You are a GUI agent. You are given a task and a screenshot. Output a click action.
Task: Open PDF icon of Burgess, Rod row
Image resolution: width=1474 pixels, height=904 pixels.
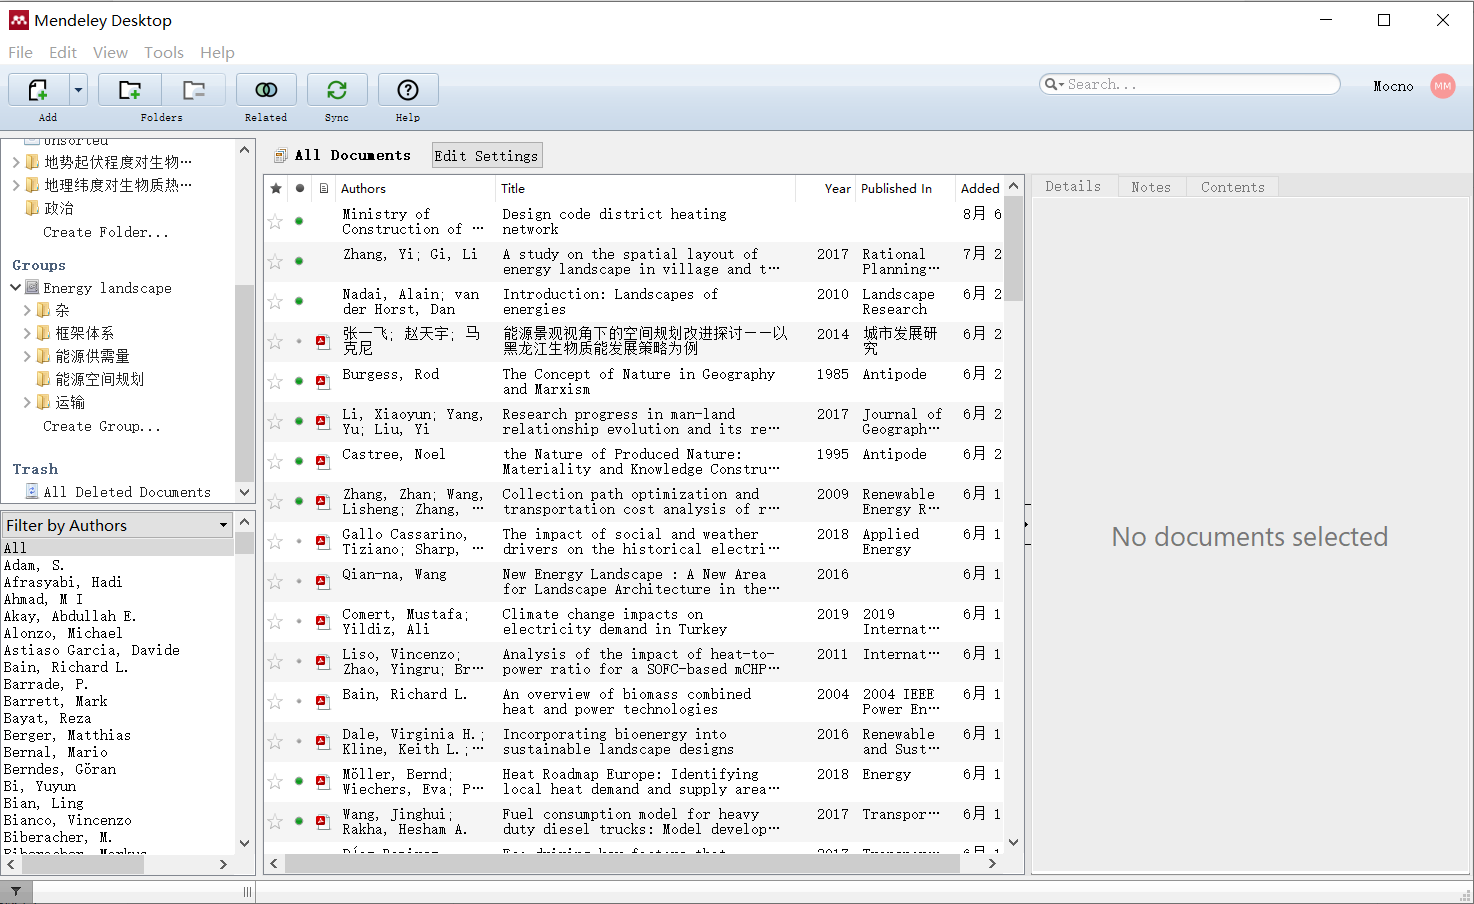click(323, 381)
